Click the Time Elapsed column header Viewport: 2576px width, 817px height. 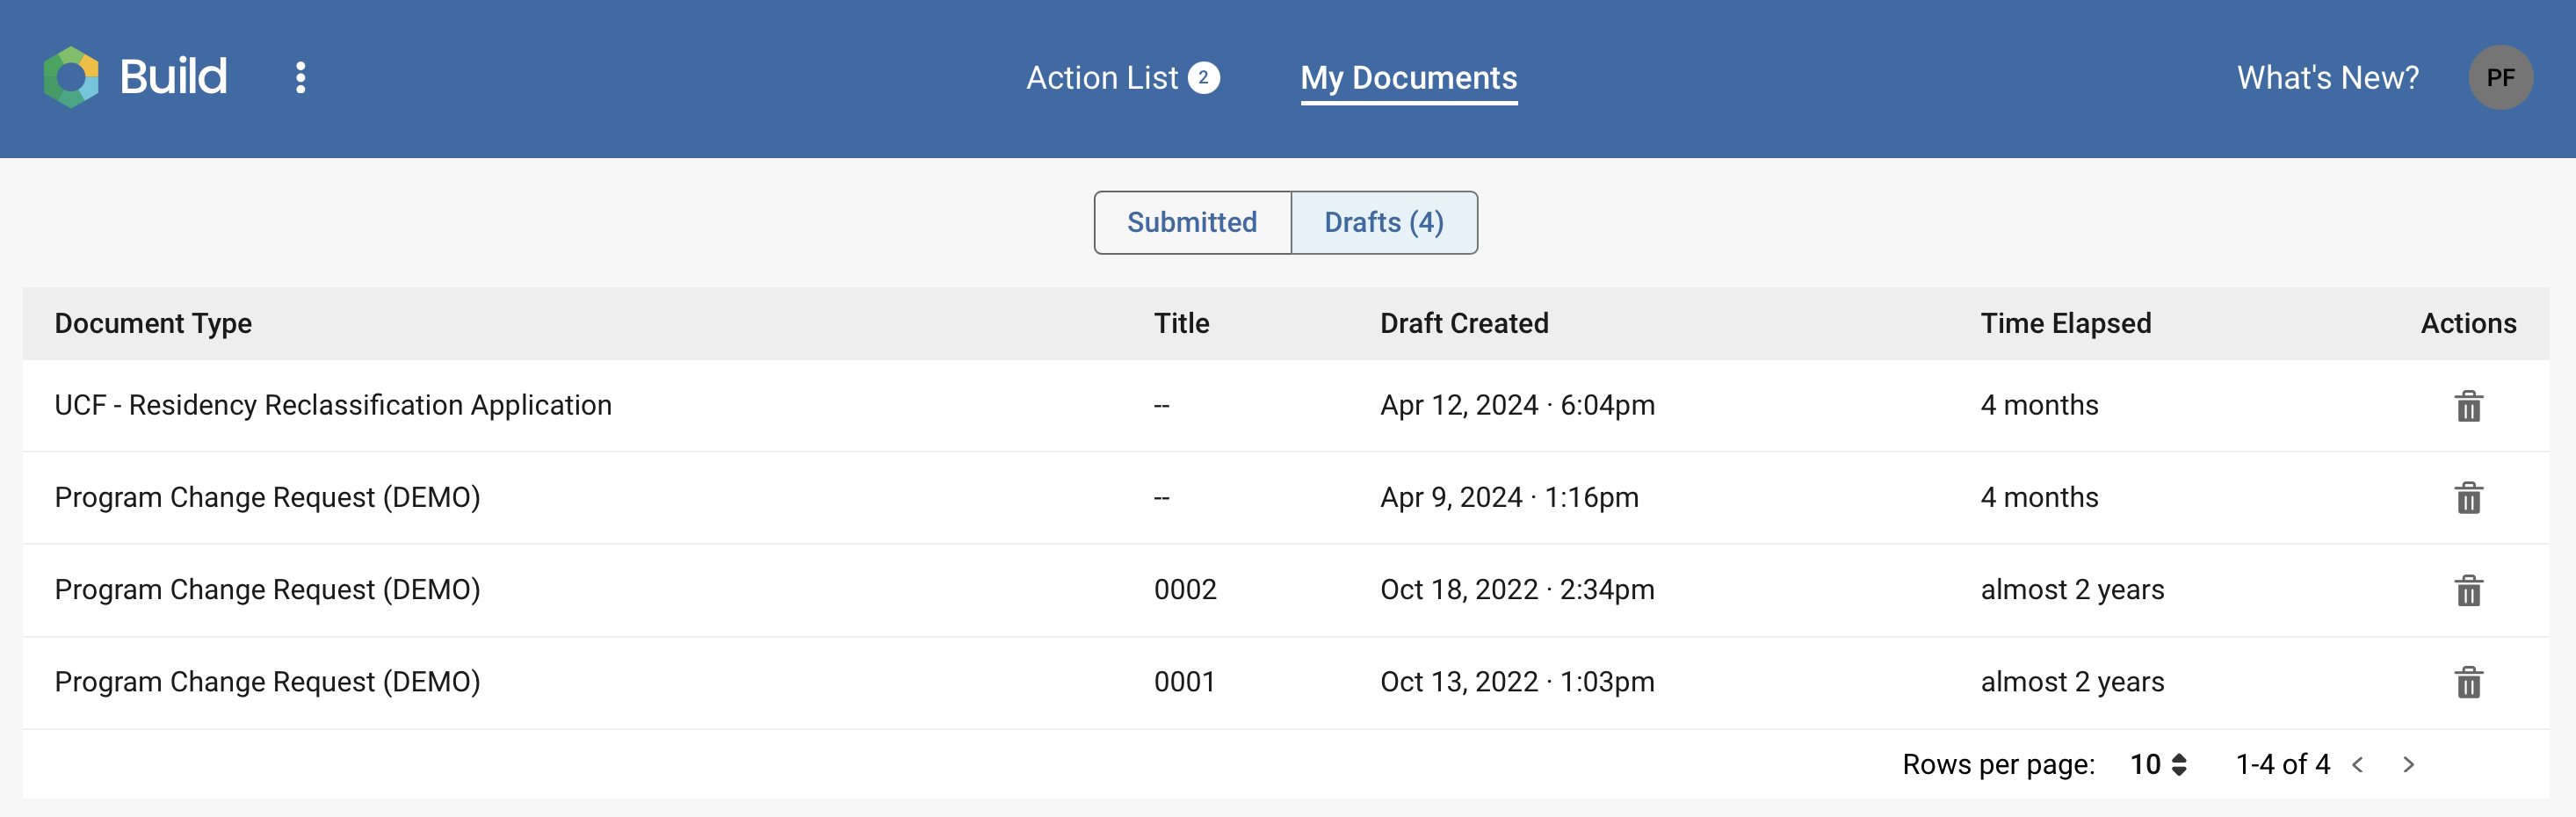pyautogui.click(x=2065, y=323)
